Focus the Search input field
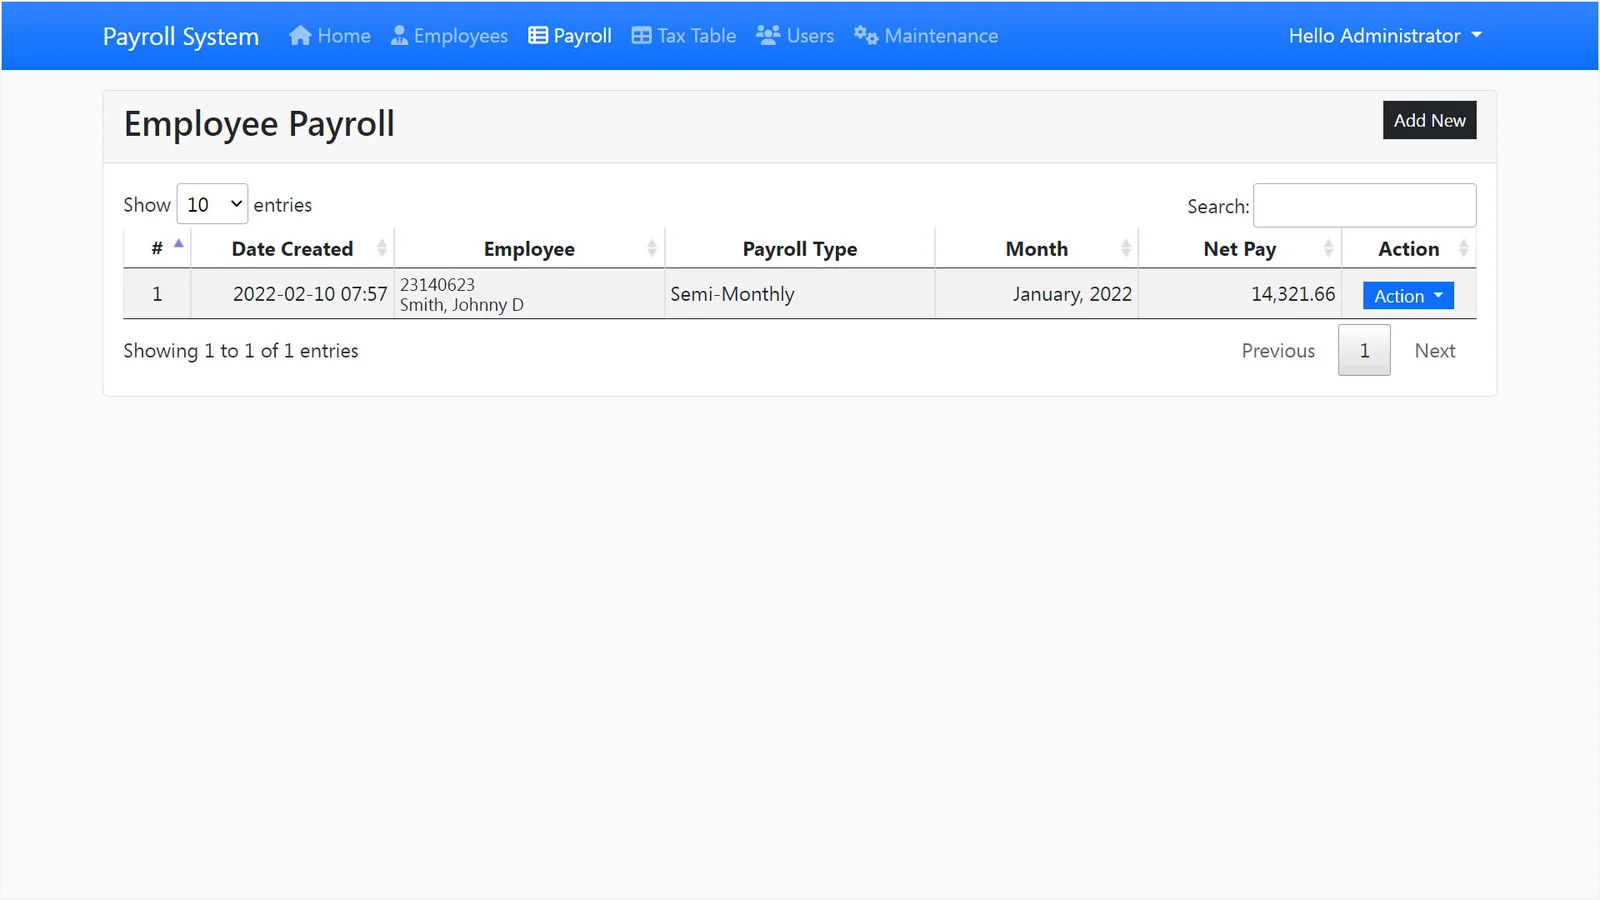Viewport: 1600px width, 900px height. [x=1365, y=205]
